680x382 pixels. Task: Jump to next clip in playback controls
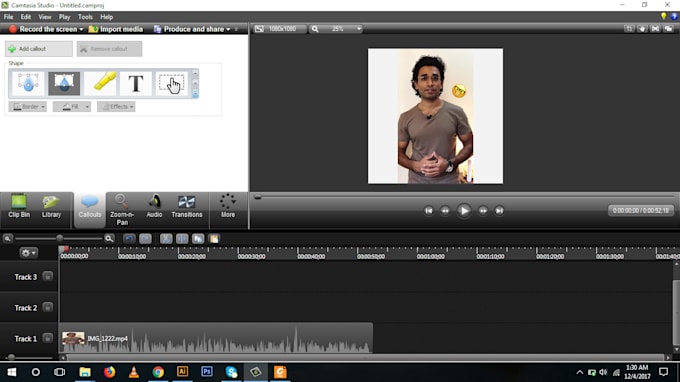click(x=499, y=211)
